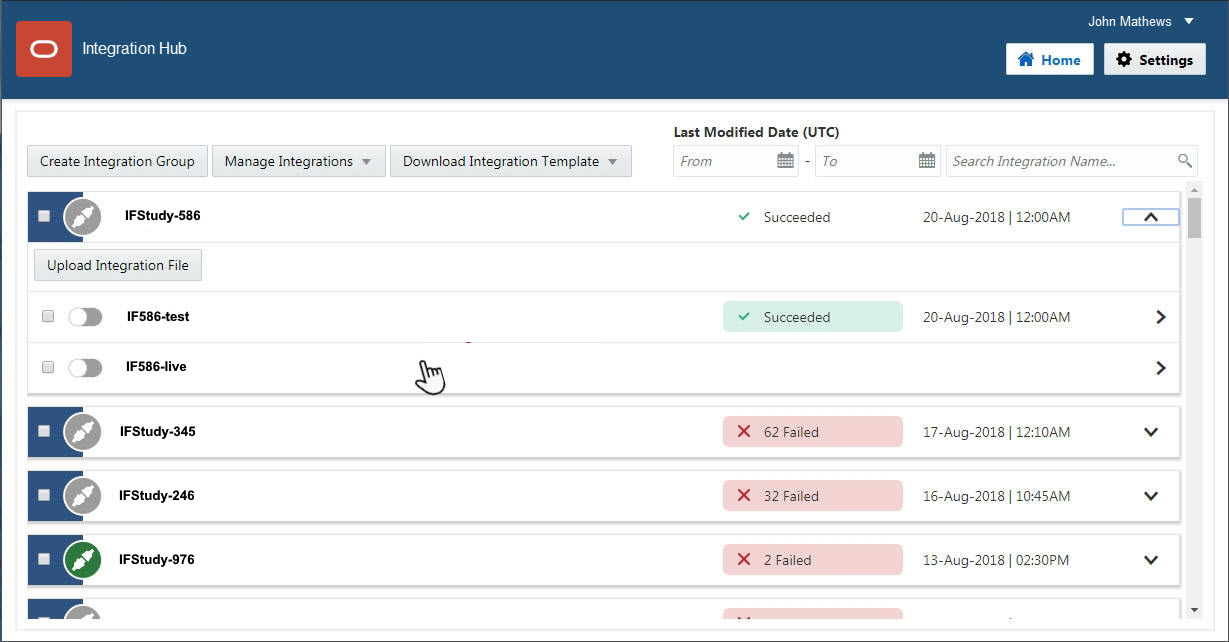1229x642 pixels.
Task: Click the Integration Hub title
Action: 134,48
